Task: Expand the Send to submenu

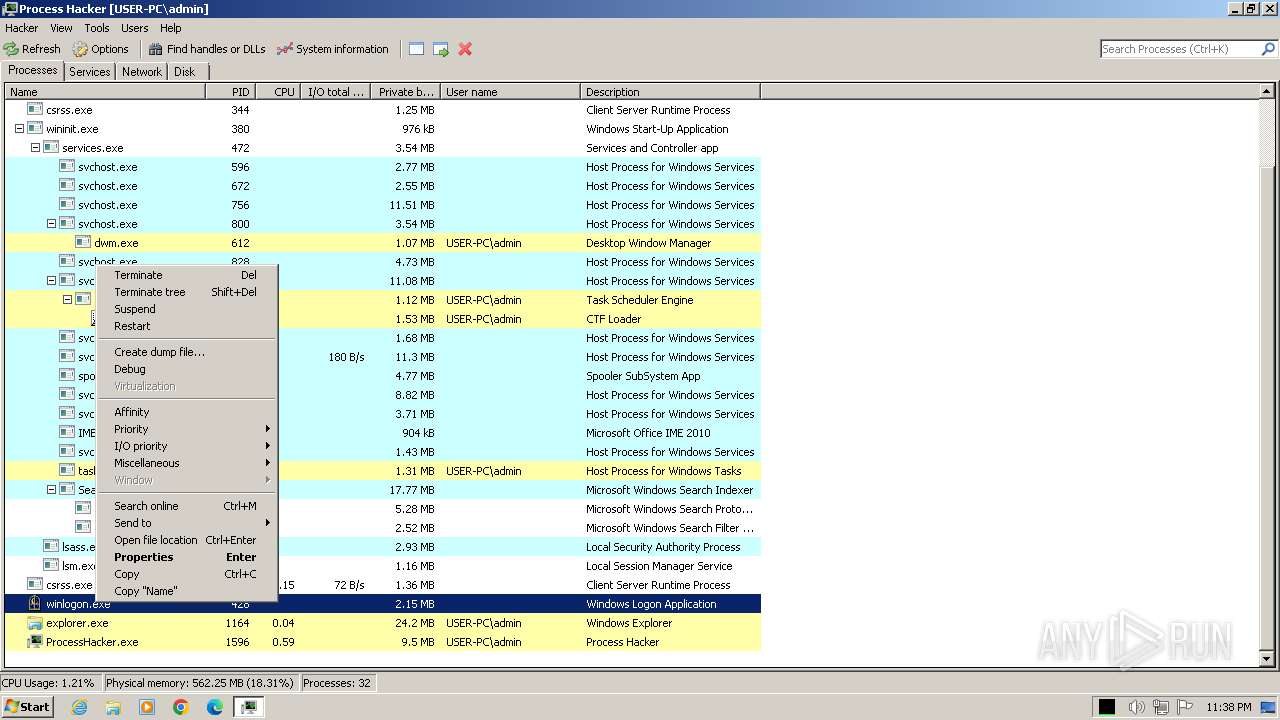Action: tap(186, 523)
